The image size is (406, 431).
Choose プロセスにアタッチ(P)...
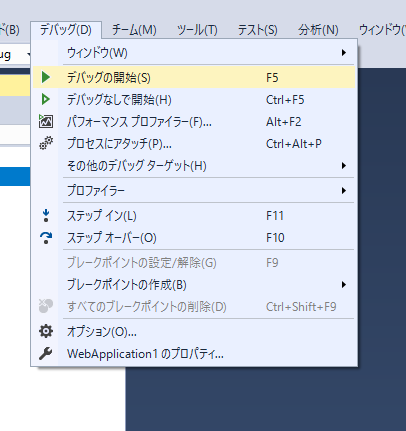(x=194, y=143)
